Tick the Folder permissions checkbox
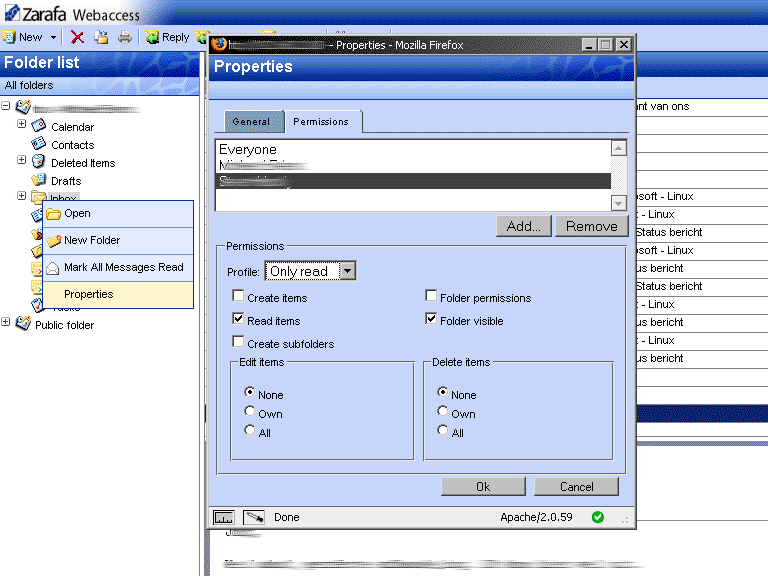Image resolution: width=768 pixels, height=576 pixels. 431,297
